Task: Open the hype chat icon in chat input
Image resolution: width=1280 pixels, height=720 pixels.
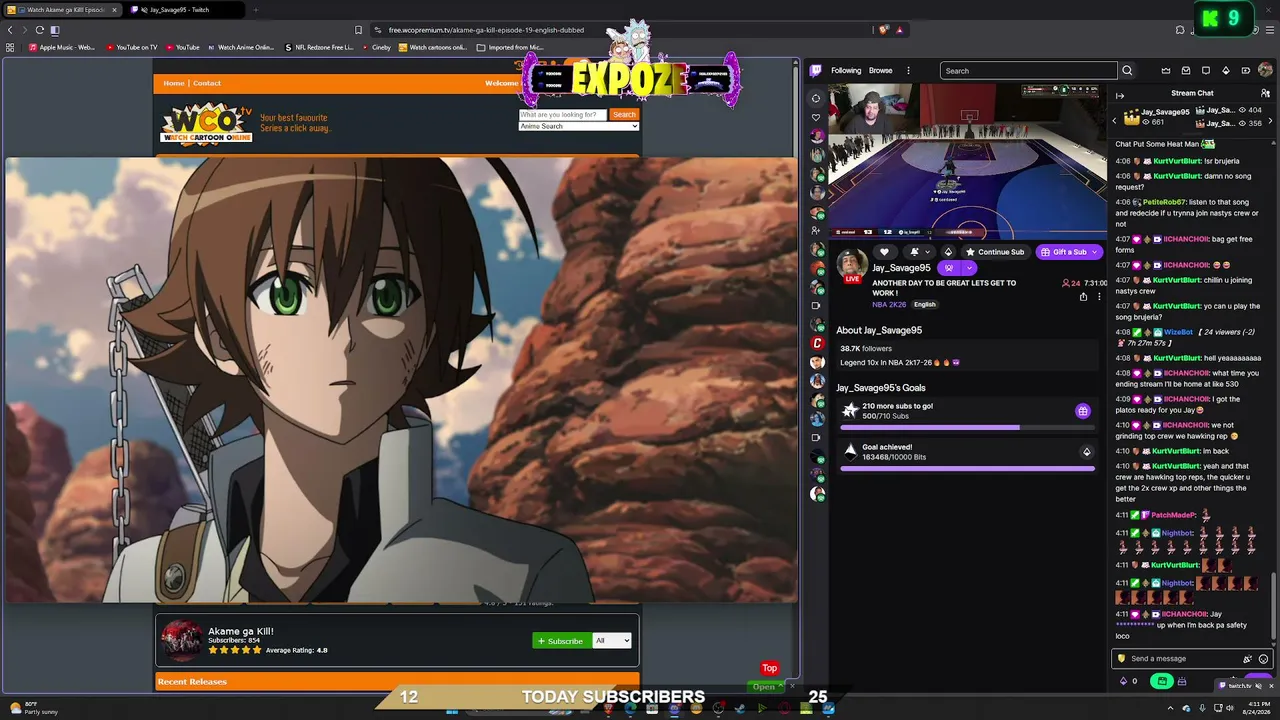Action: pyautogui.click(x=1247, y=659)
